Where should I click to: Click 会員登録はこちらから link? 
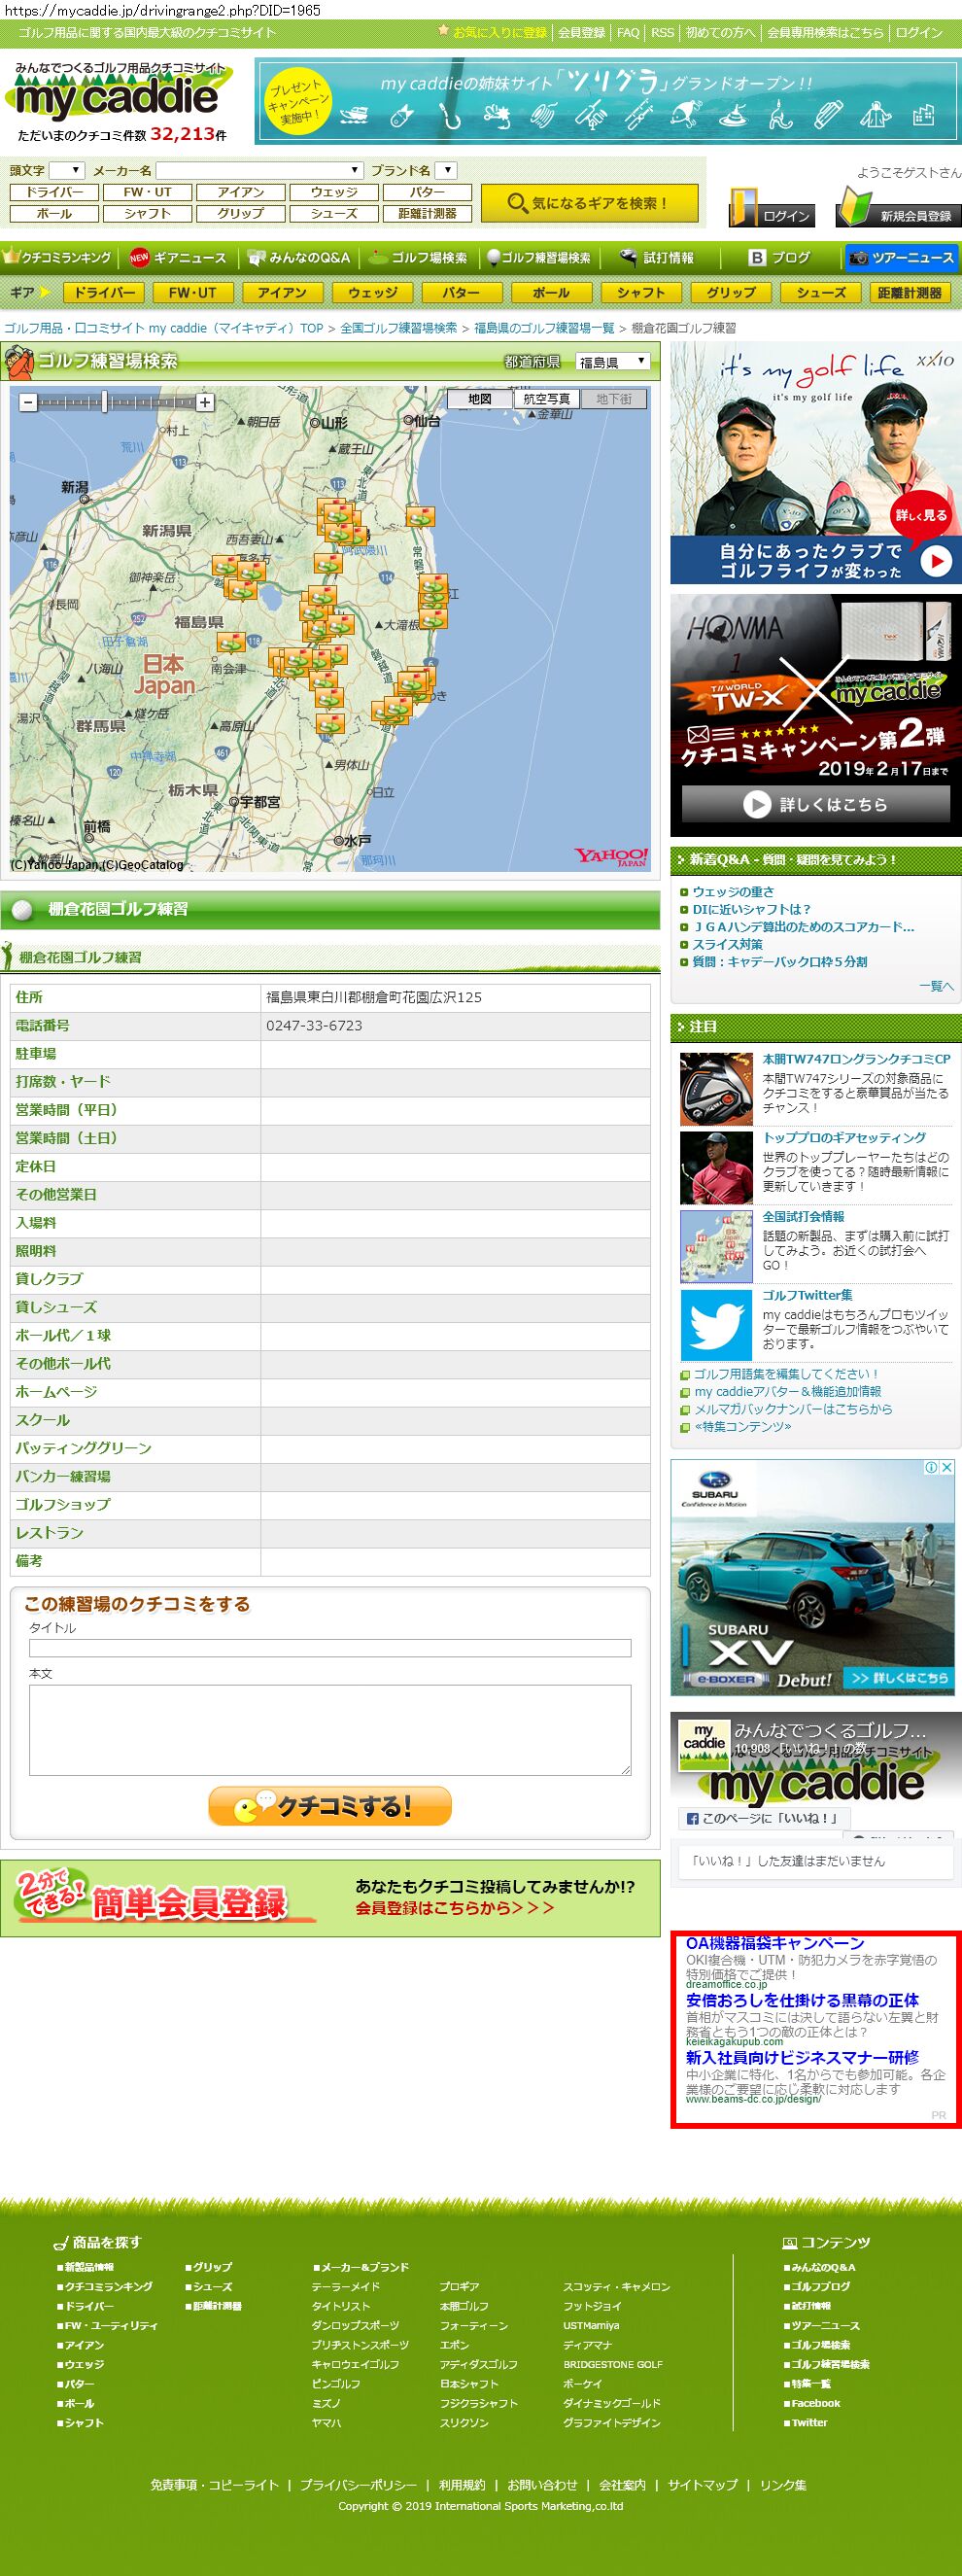click(454, 1908)
